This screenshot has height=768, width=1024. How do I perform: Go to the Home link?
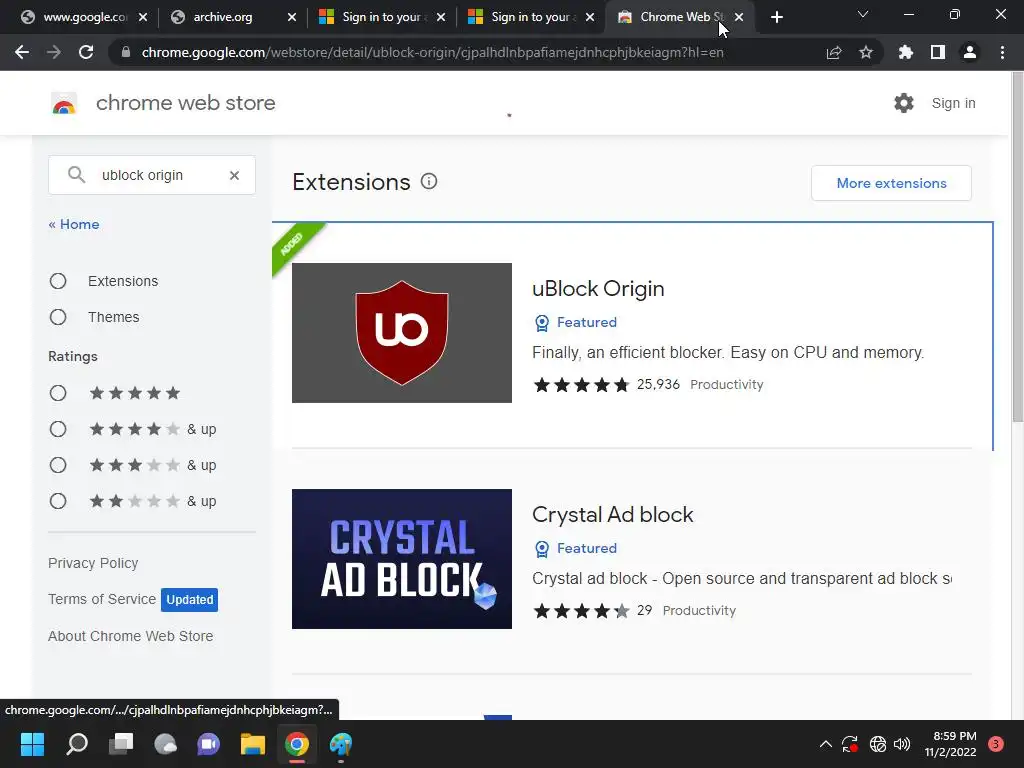click(x=74, y=224)
